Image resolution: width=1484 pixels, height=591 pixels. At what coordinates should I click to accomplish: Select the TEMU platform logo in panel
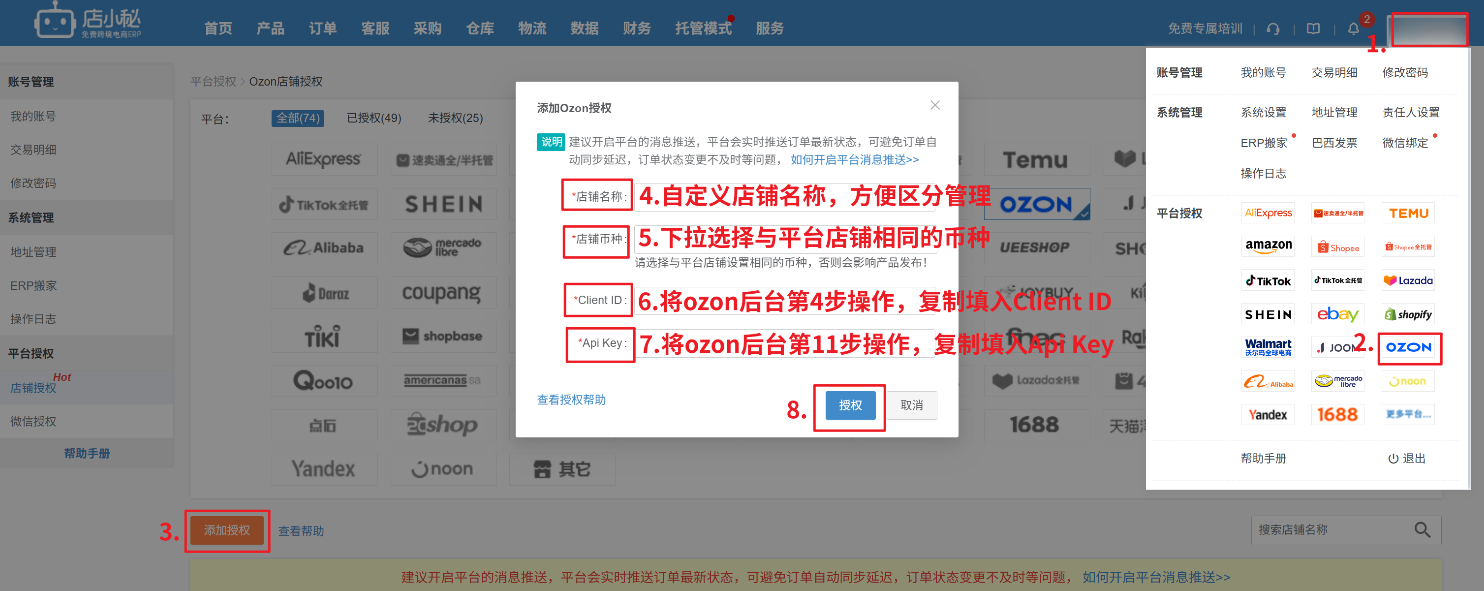1408,213
